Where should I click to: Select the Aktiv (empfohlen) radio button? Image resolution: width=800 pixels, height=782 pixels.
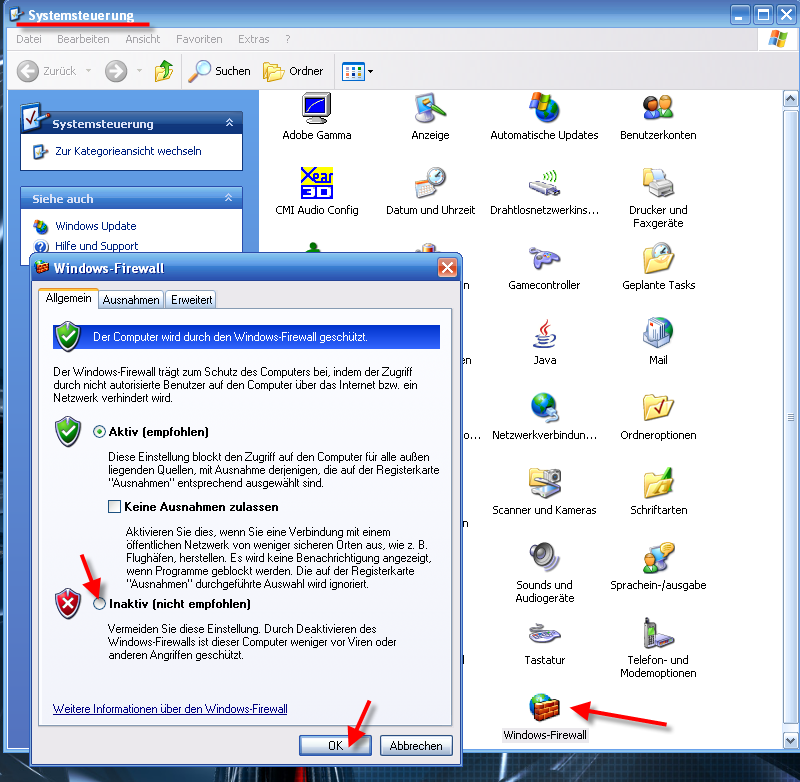99,432
